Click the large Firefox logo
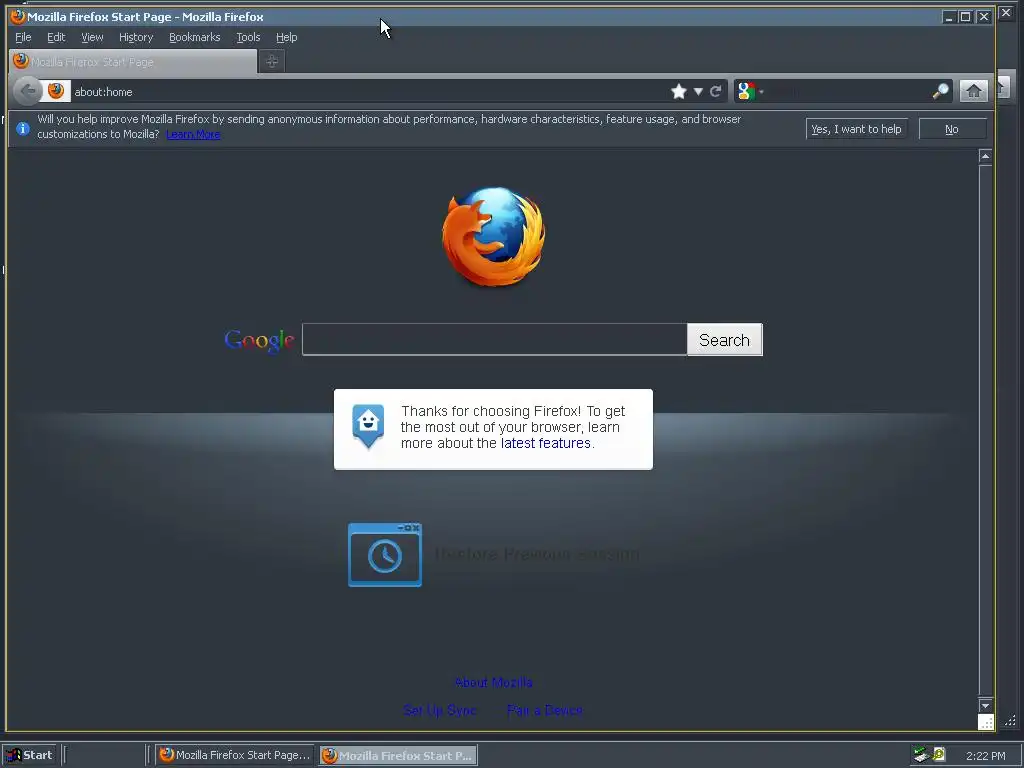 (x=494, y=236)
